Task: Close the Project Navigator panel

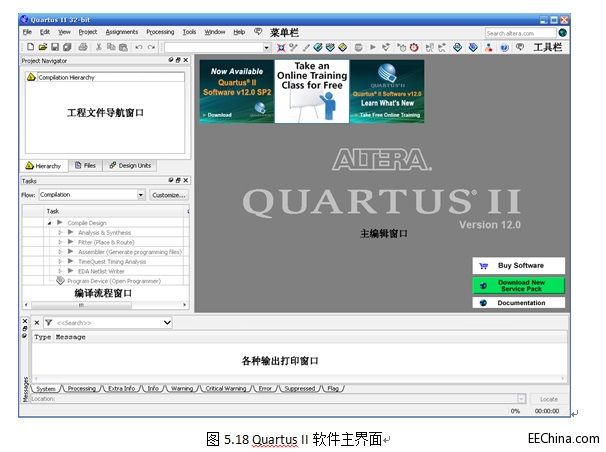Action: (x=186, y=60)
